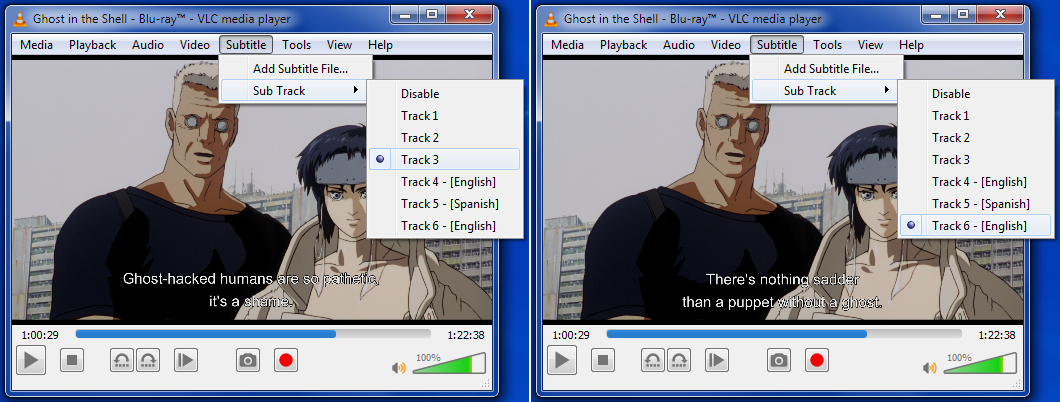Click seek progress bar in left window

[253, 334]
